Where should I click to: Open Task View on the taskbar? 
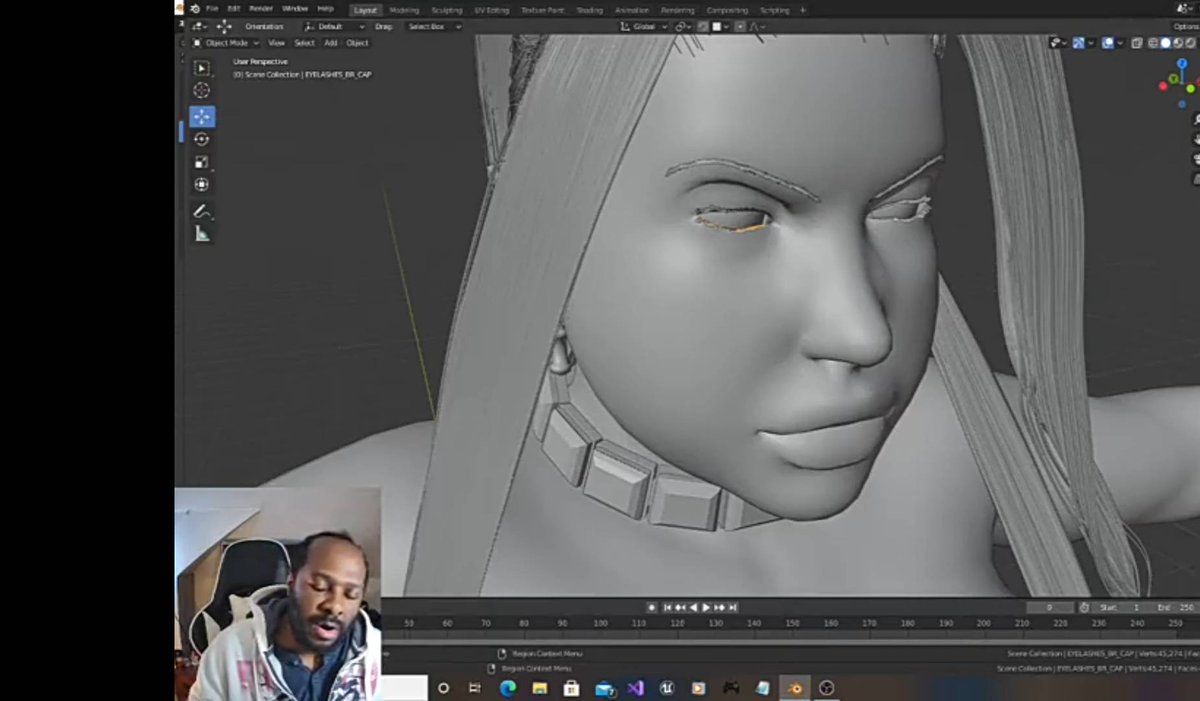click(x=475, y=688)
